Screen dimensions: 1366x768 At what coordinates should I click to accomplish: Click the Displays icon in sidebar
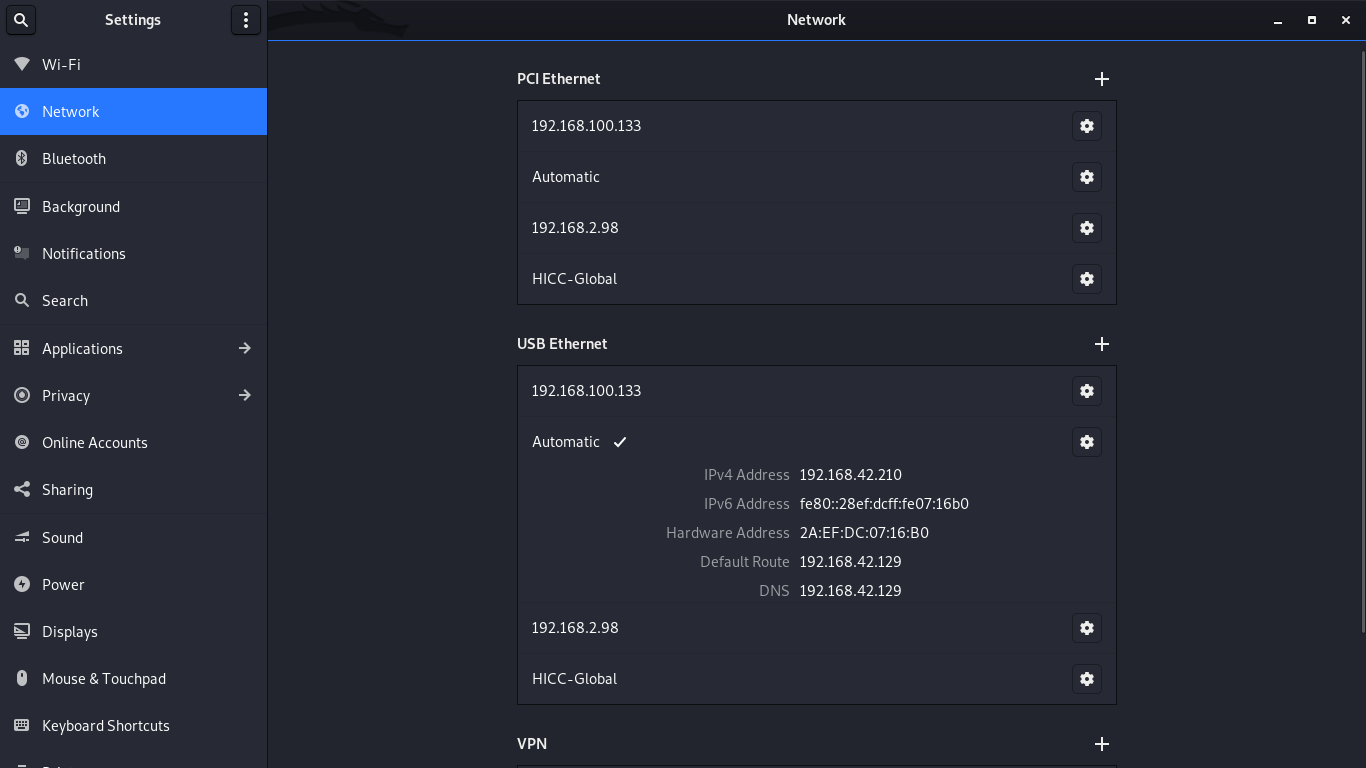22,632
